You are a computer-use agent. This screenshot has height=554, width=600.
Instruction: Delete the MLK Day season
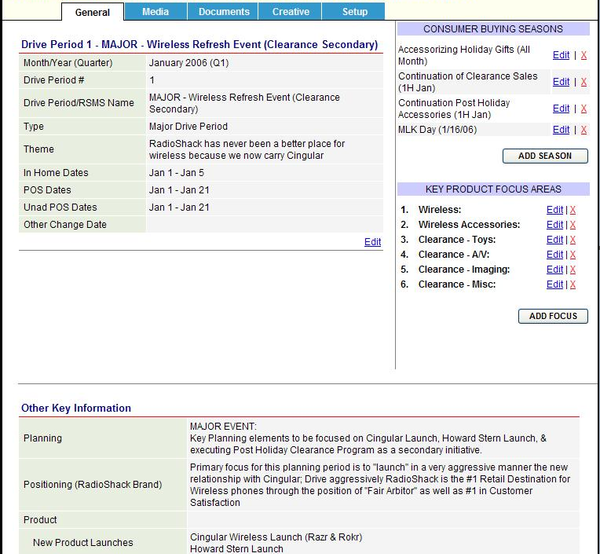click(x=584, y=130)
